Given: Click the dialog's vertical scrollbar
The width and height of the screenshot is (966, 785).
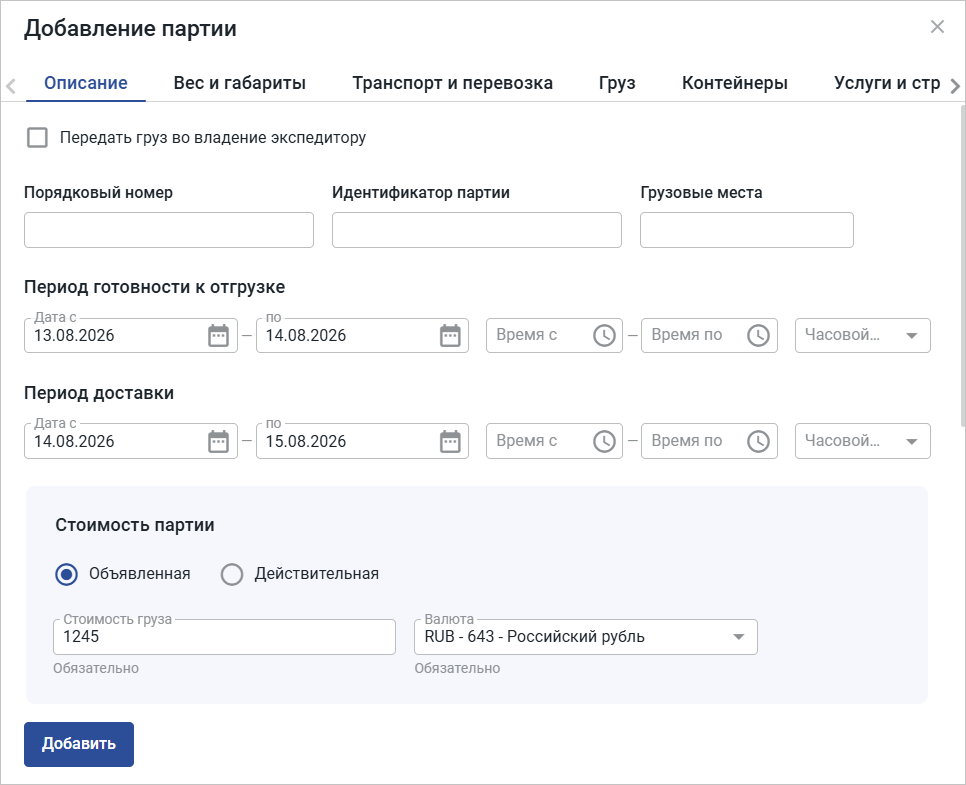Looking at the screenshot, I should coord(963,265).
